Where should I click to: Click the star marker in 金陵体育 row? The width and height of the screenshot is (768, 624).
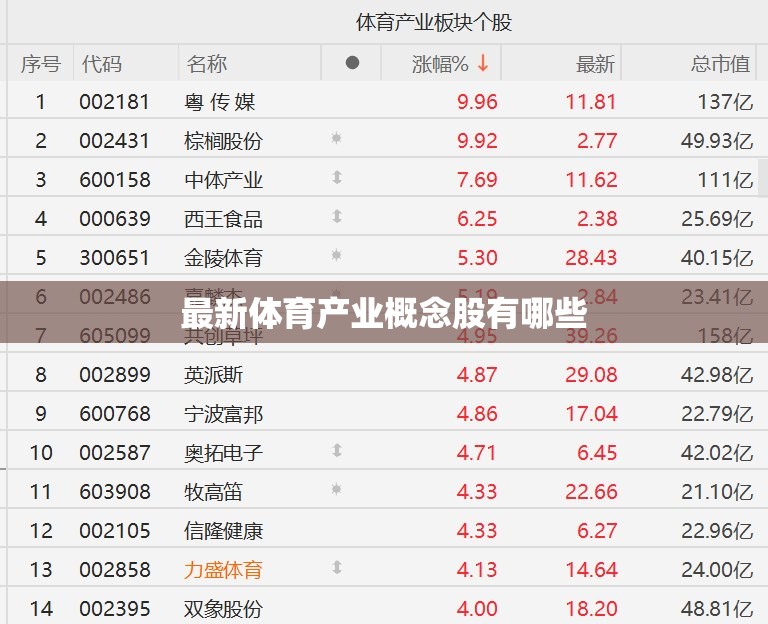pos(336,255)
